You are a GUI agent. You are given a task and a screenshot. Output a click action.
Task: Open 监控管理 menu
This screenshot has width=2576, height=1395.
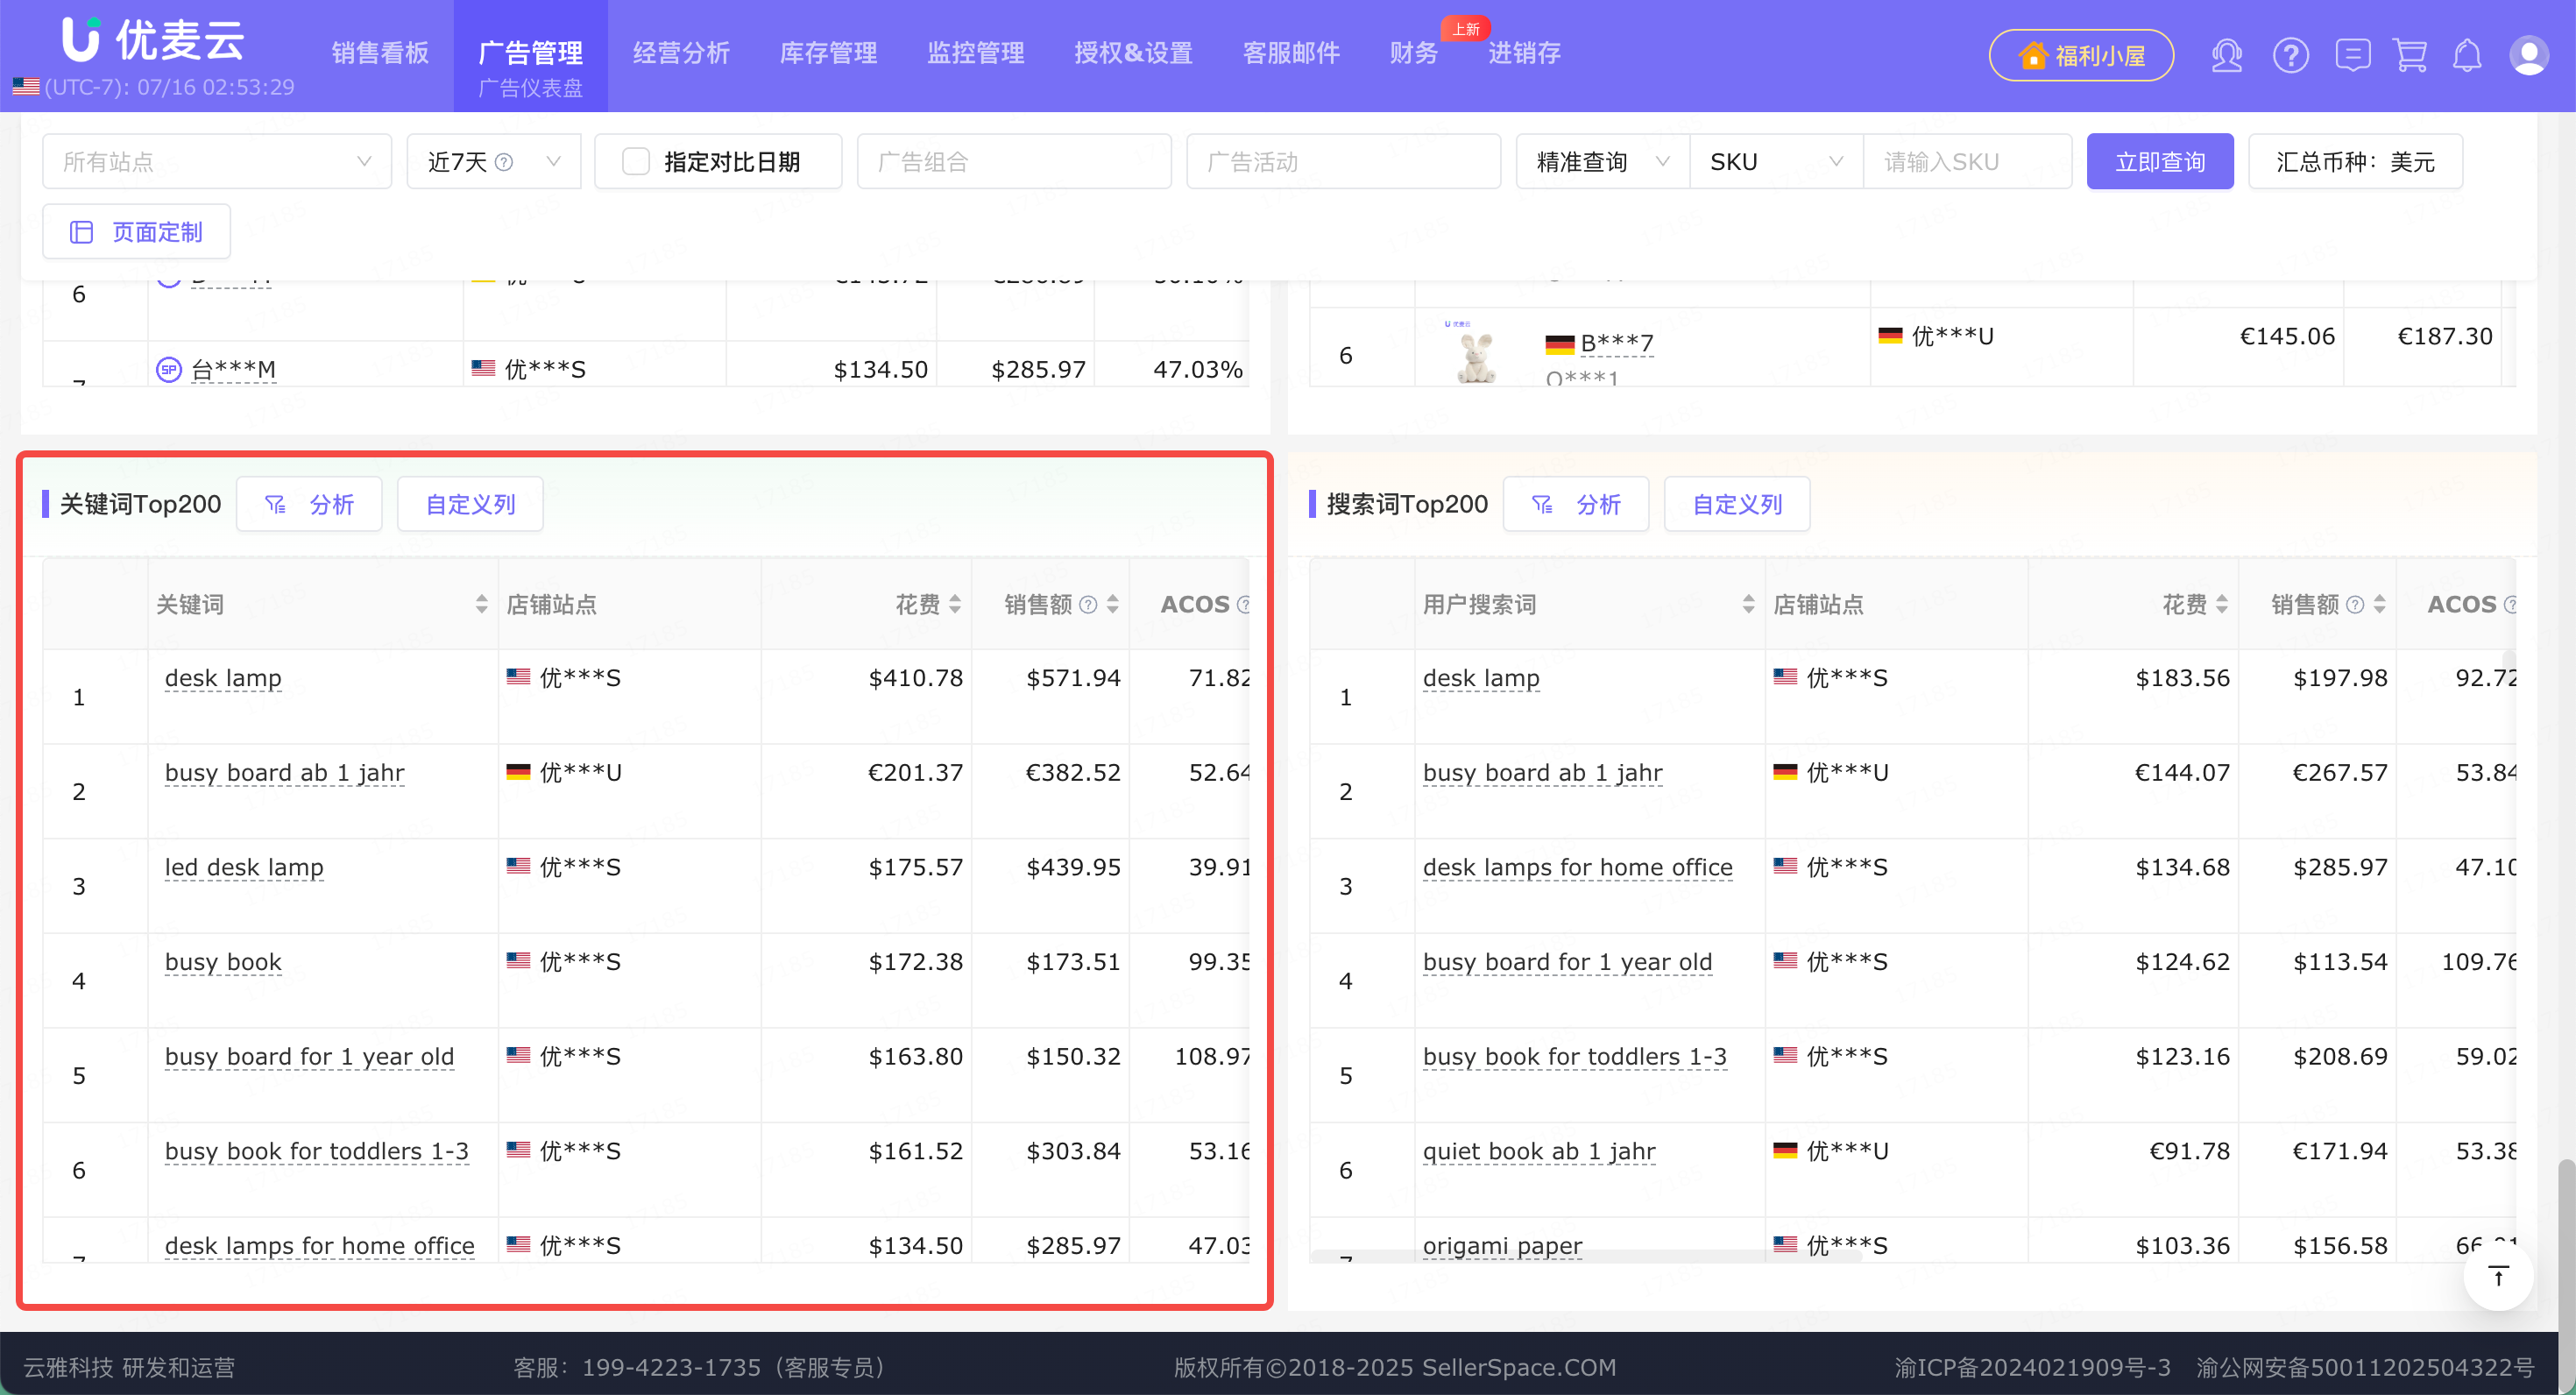pos(975,53)
